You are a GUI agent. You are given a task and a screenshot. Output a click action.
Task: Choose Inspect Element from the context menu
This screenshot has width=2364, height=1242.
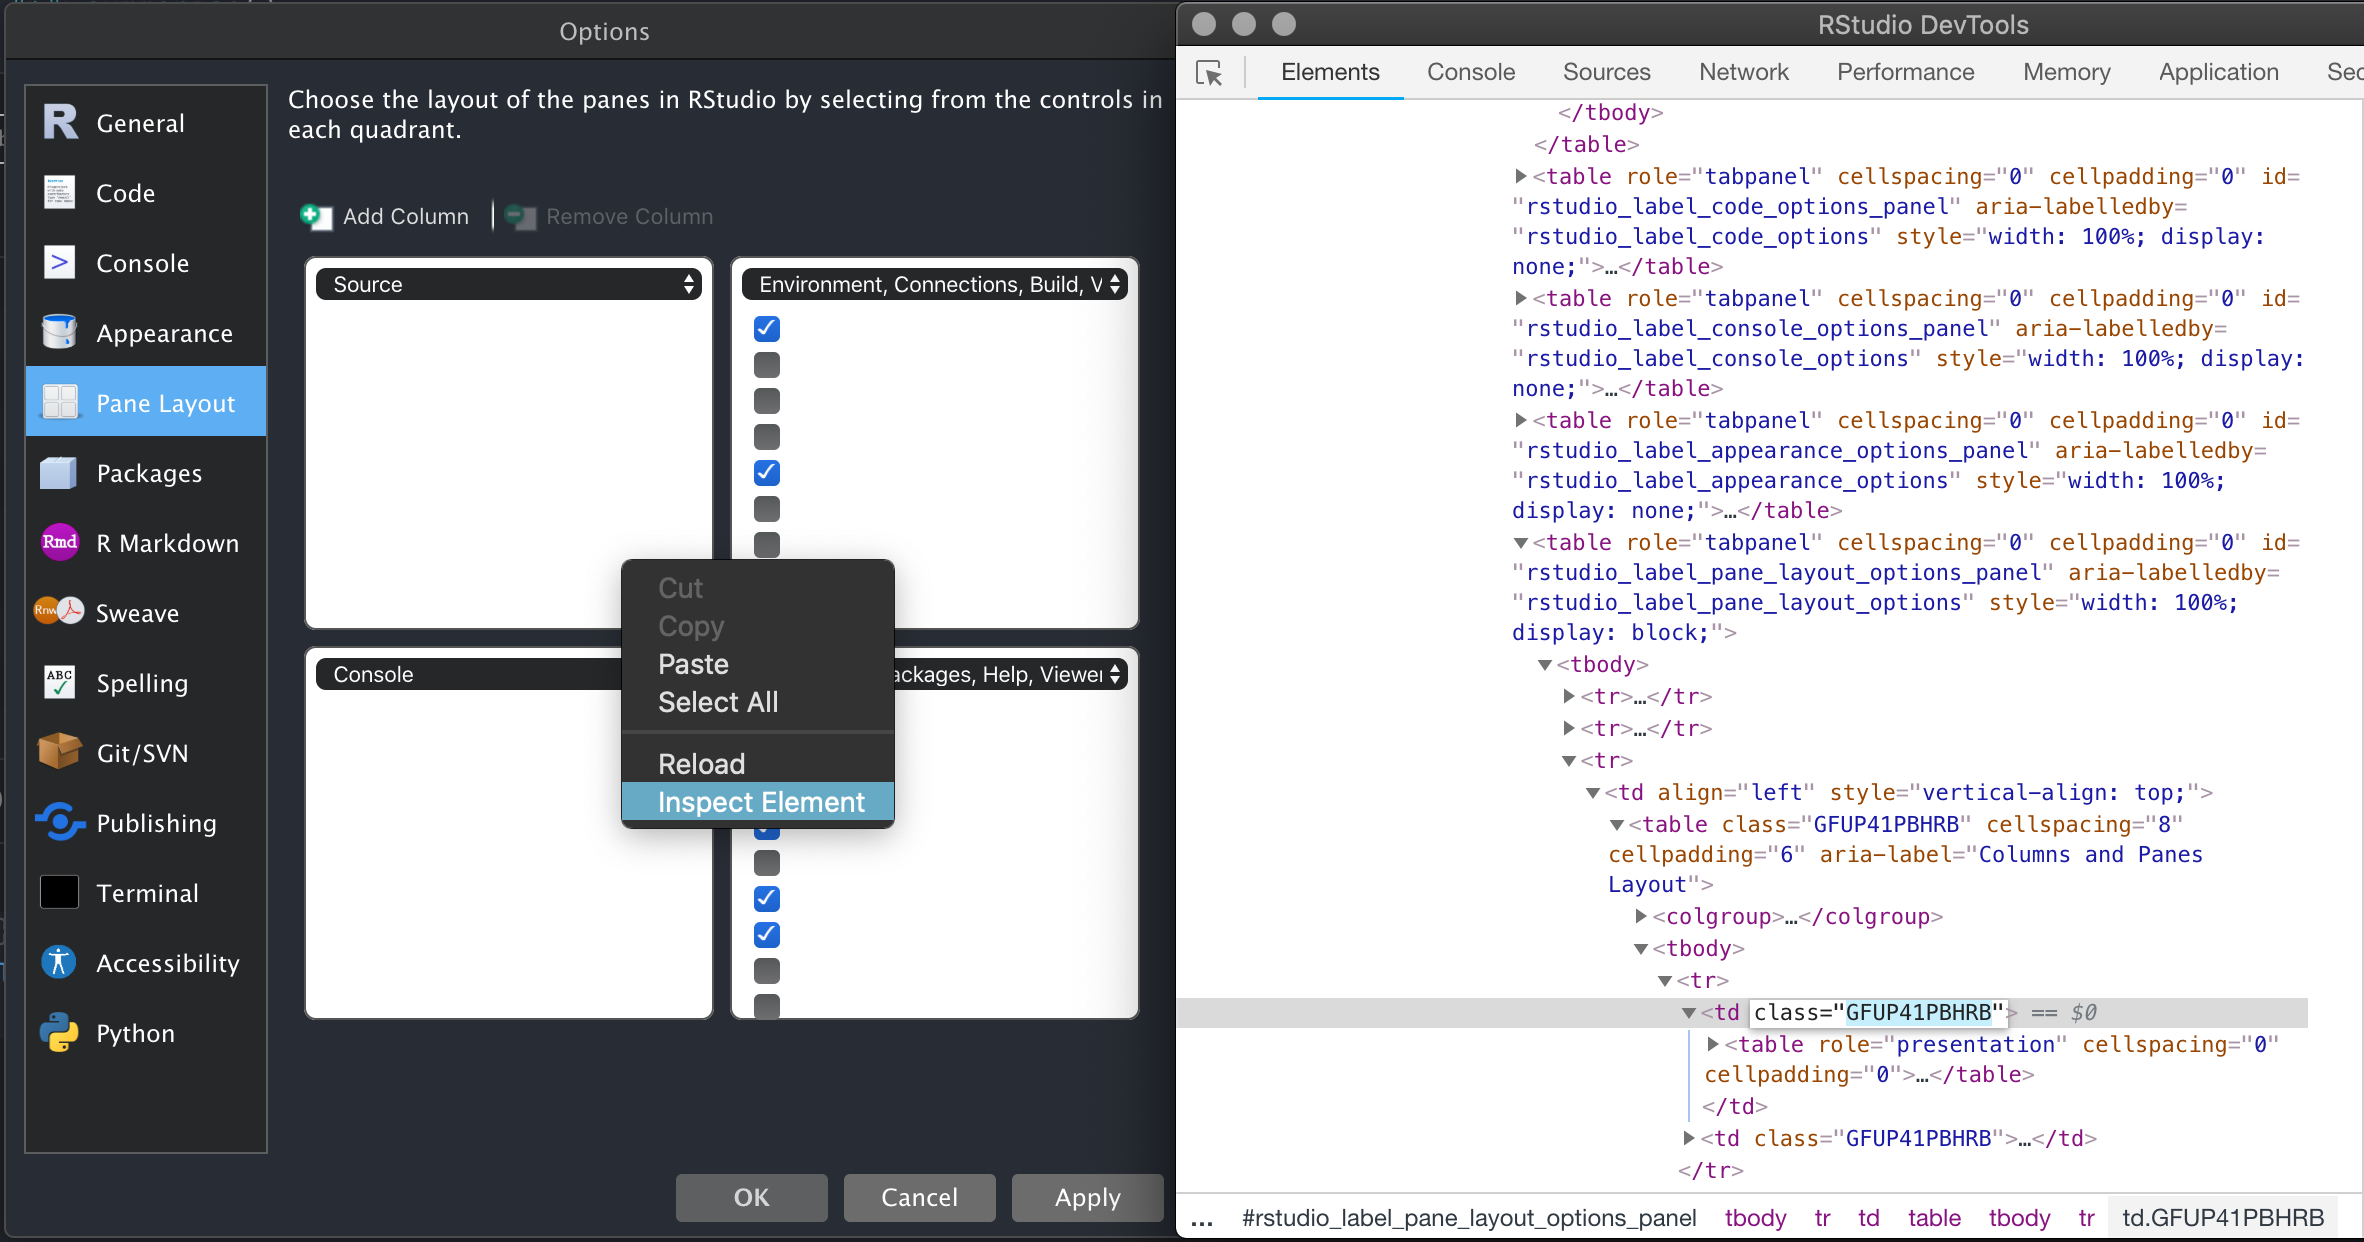(x=759, y=801)
